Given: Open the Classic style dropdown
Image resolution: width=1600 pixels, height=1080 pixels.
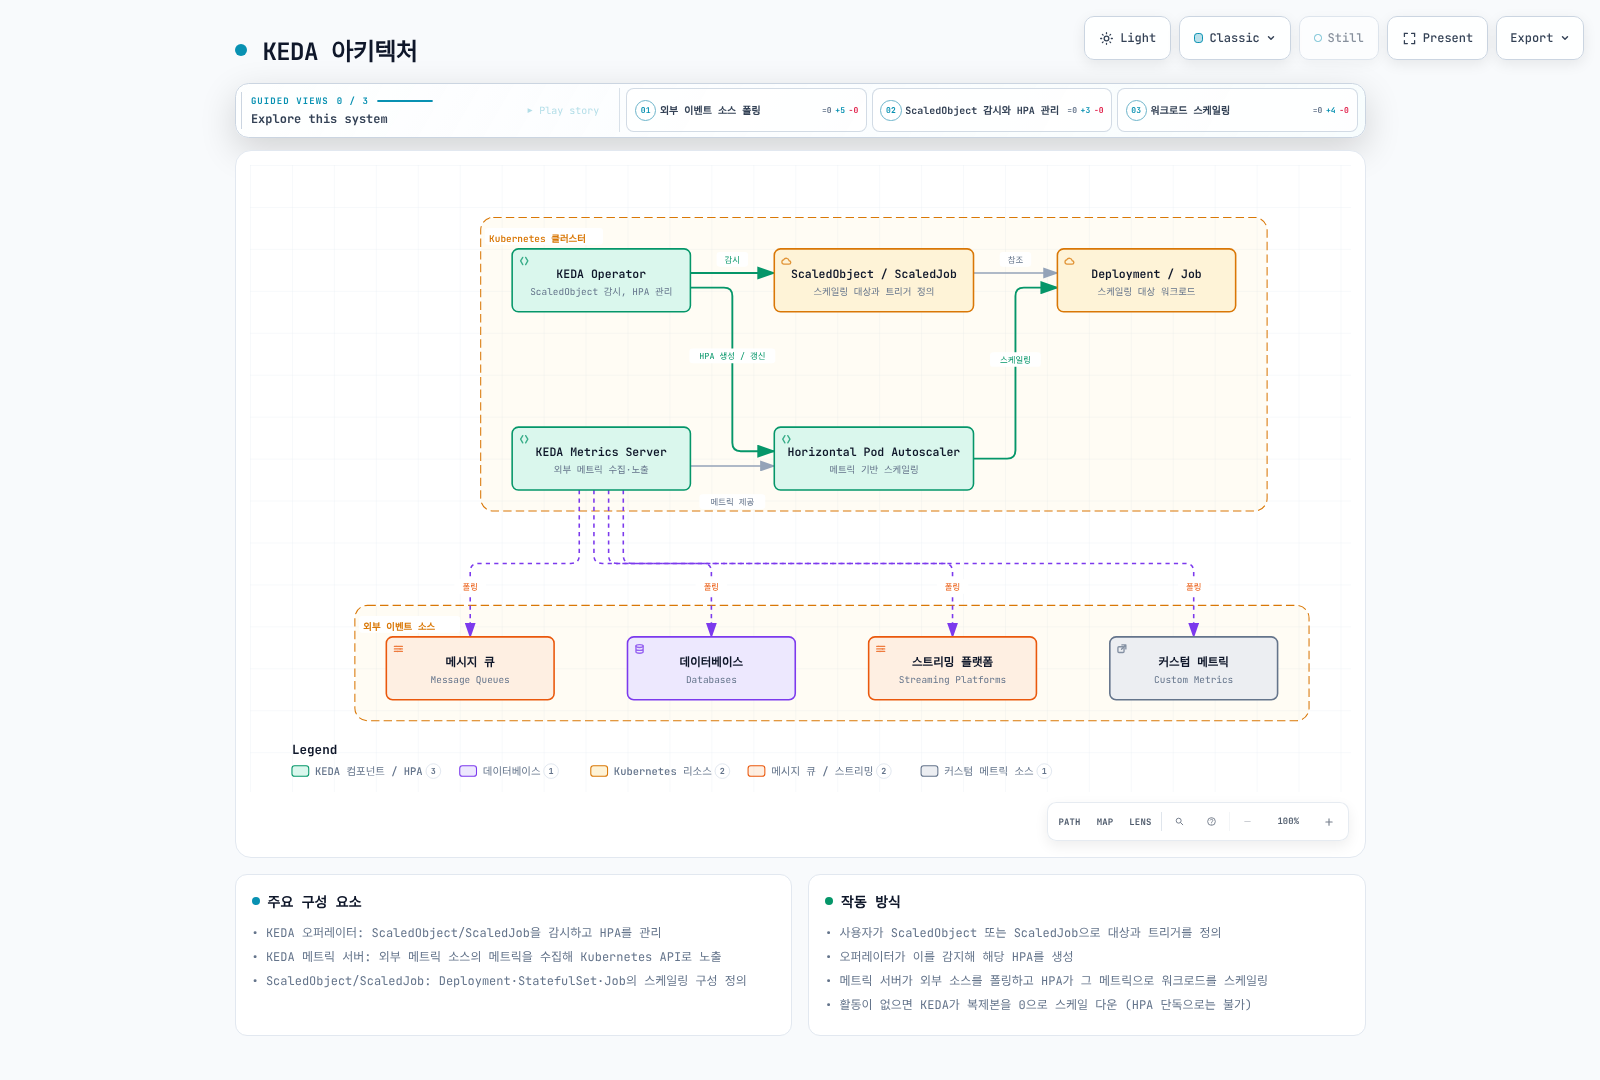Looking at the screenshot, I should pyautogui.click(x=1234, y=38).
